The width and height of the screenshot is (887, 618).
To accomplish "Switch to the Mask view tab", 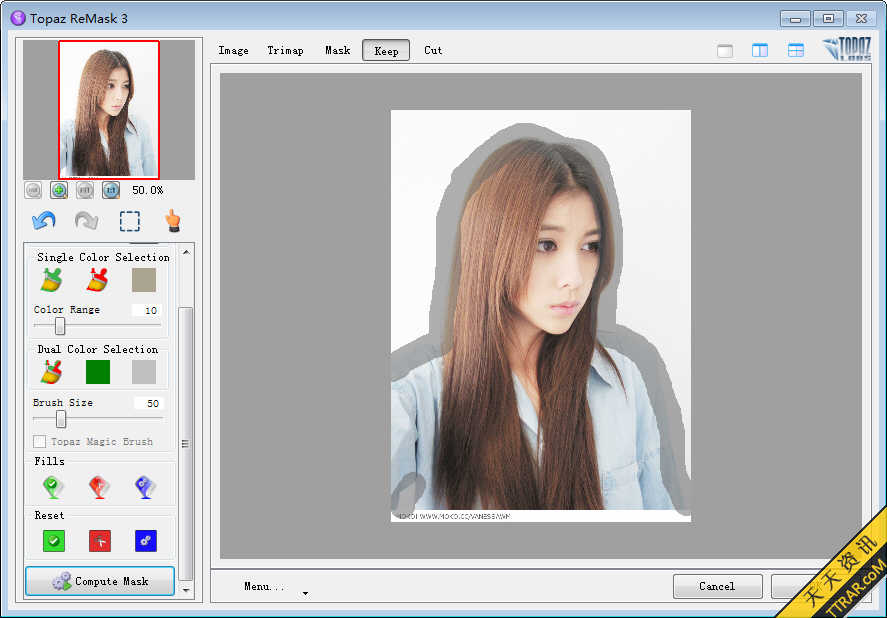I will (x=337, y=51).
